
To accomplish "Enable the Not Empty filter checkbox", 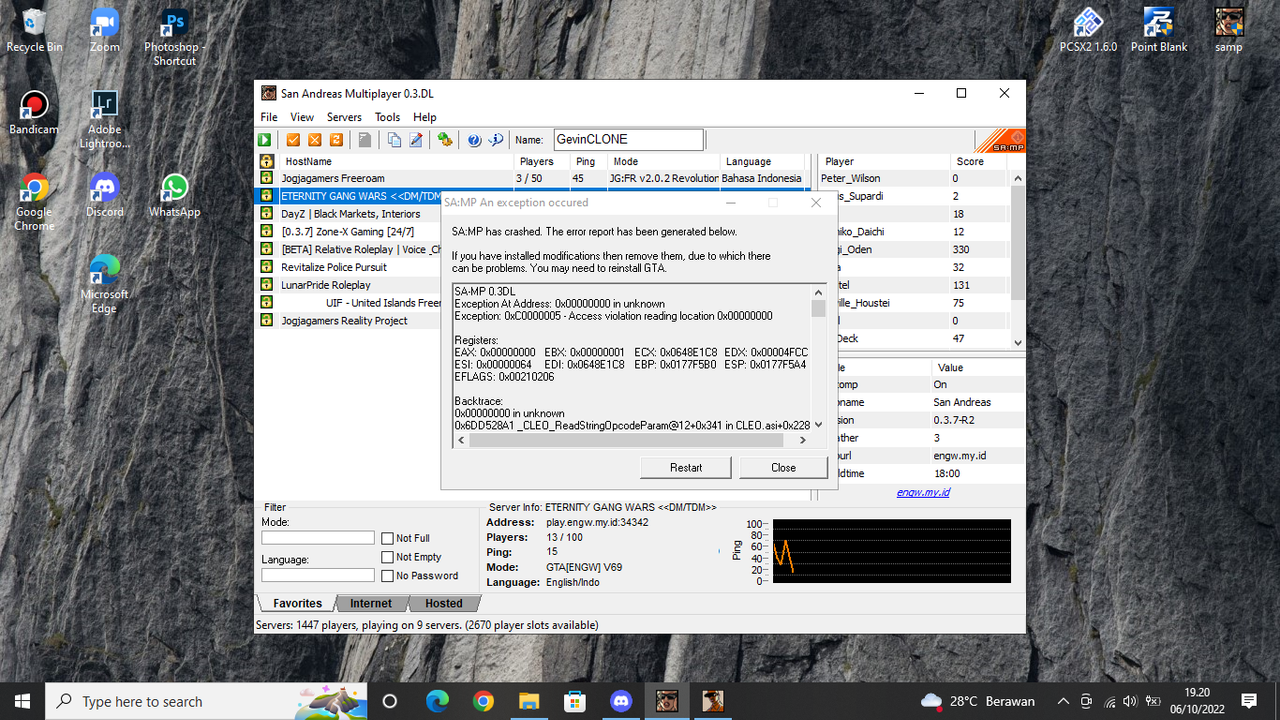I will tap(388, 557).
